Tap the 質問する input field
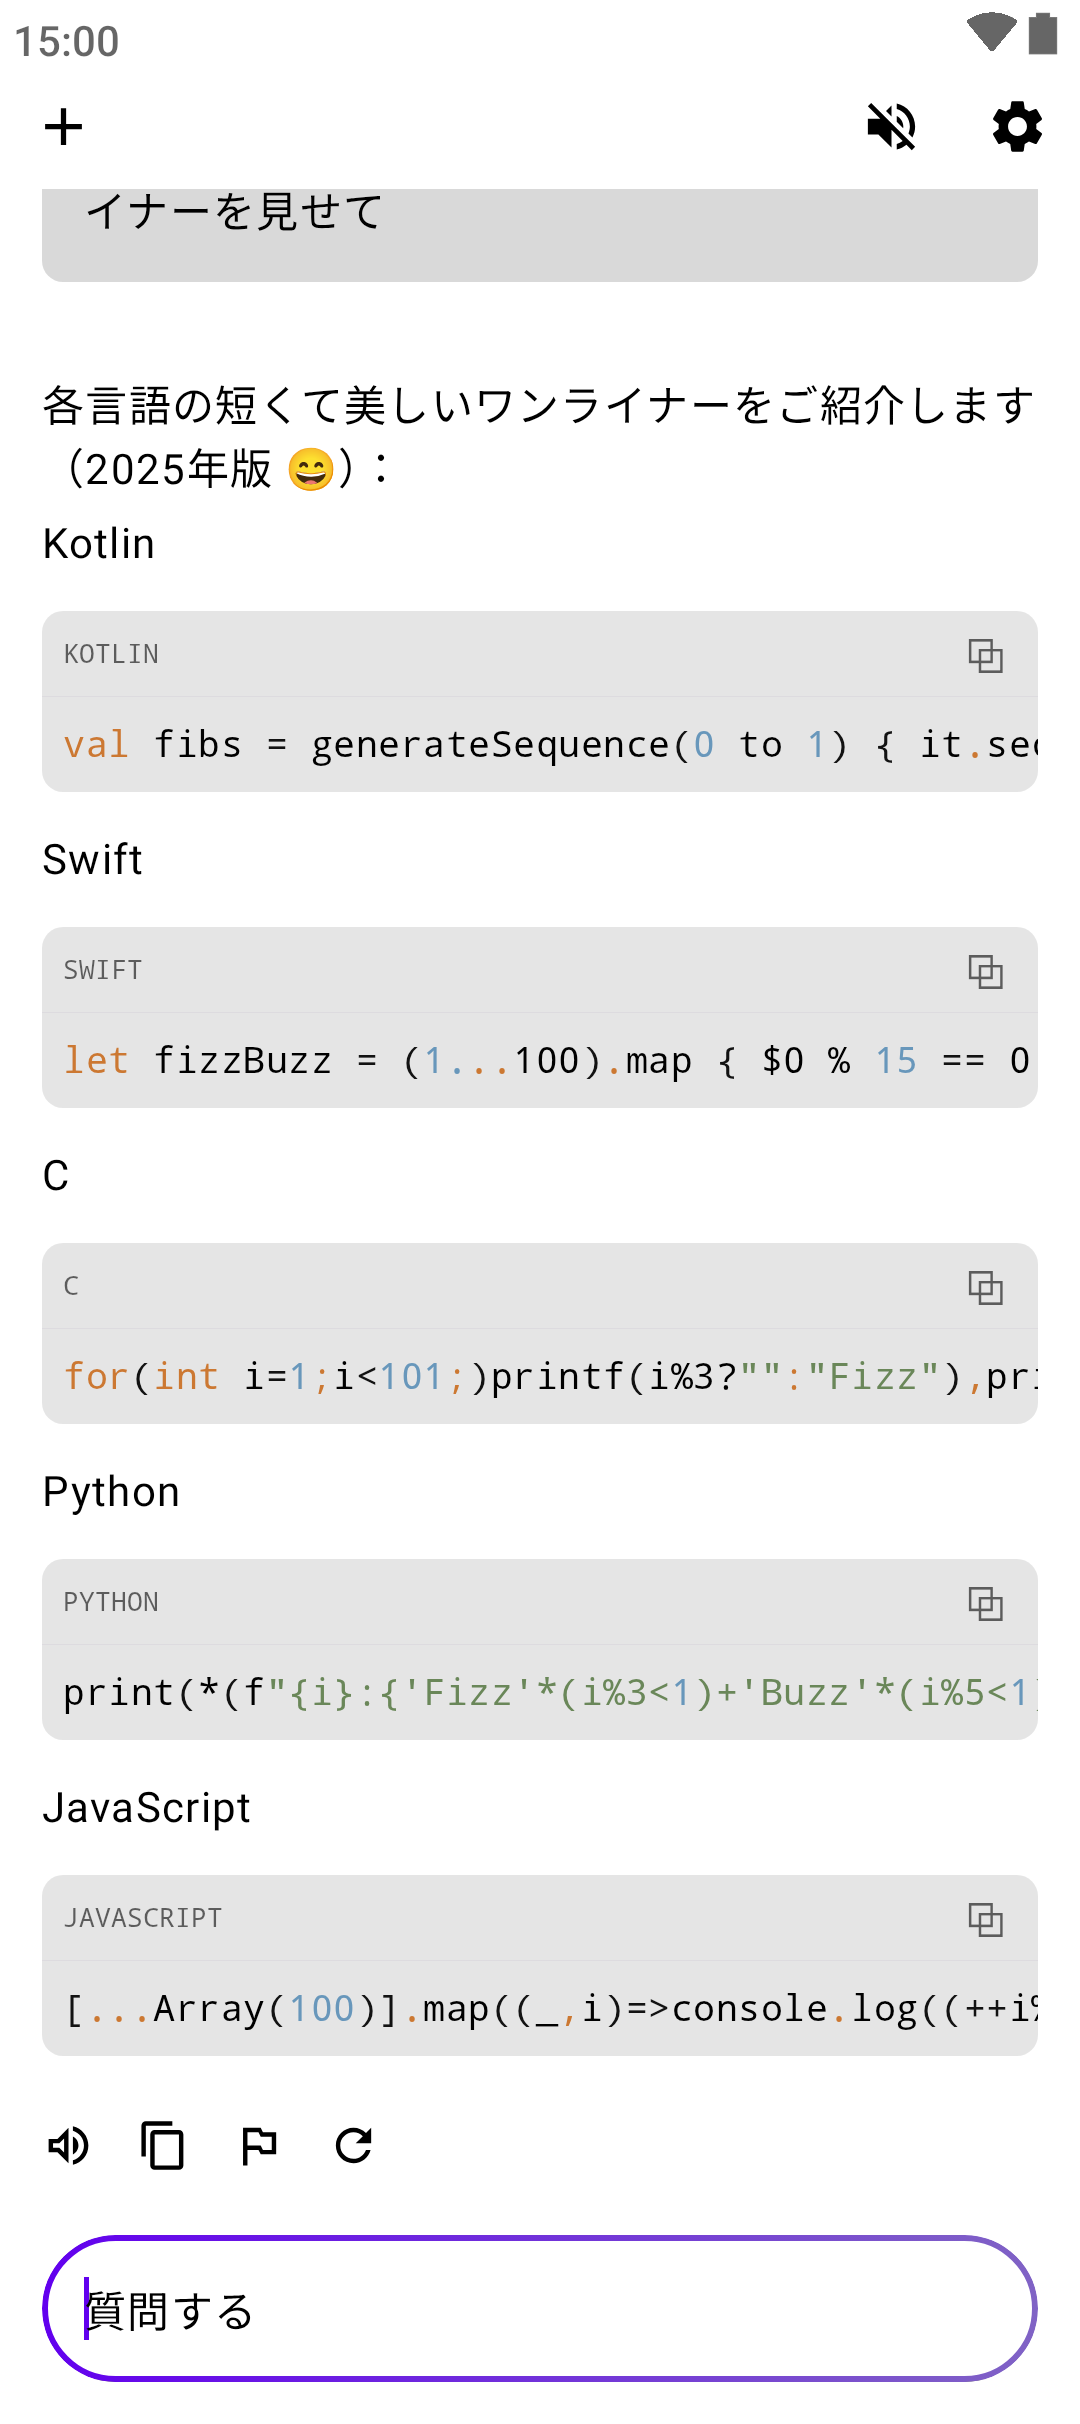1080x2424 pixels. coord(540,2309)
